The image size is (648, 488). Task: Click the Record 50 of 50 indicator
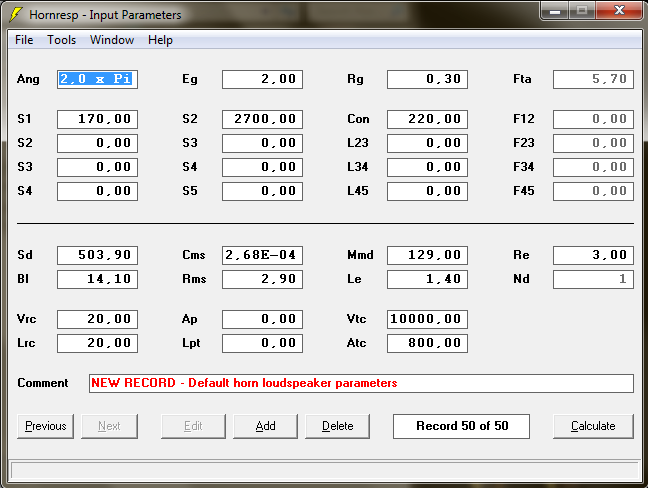click(462, 426)
